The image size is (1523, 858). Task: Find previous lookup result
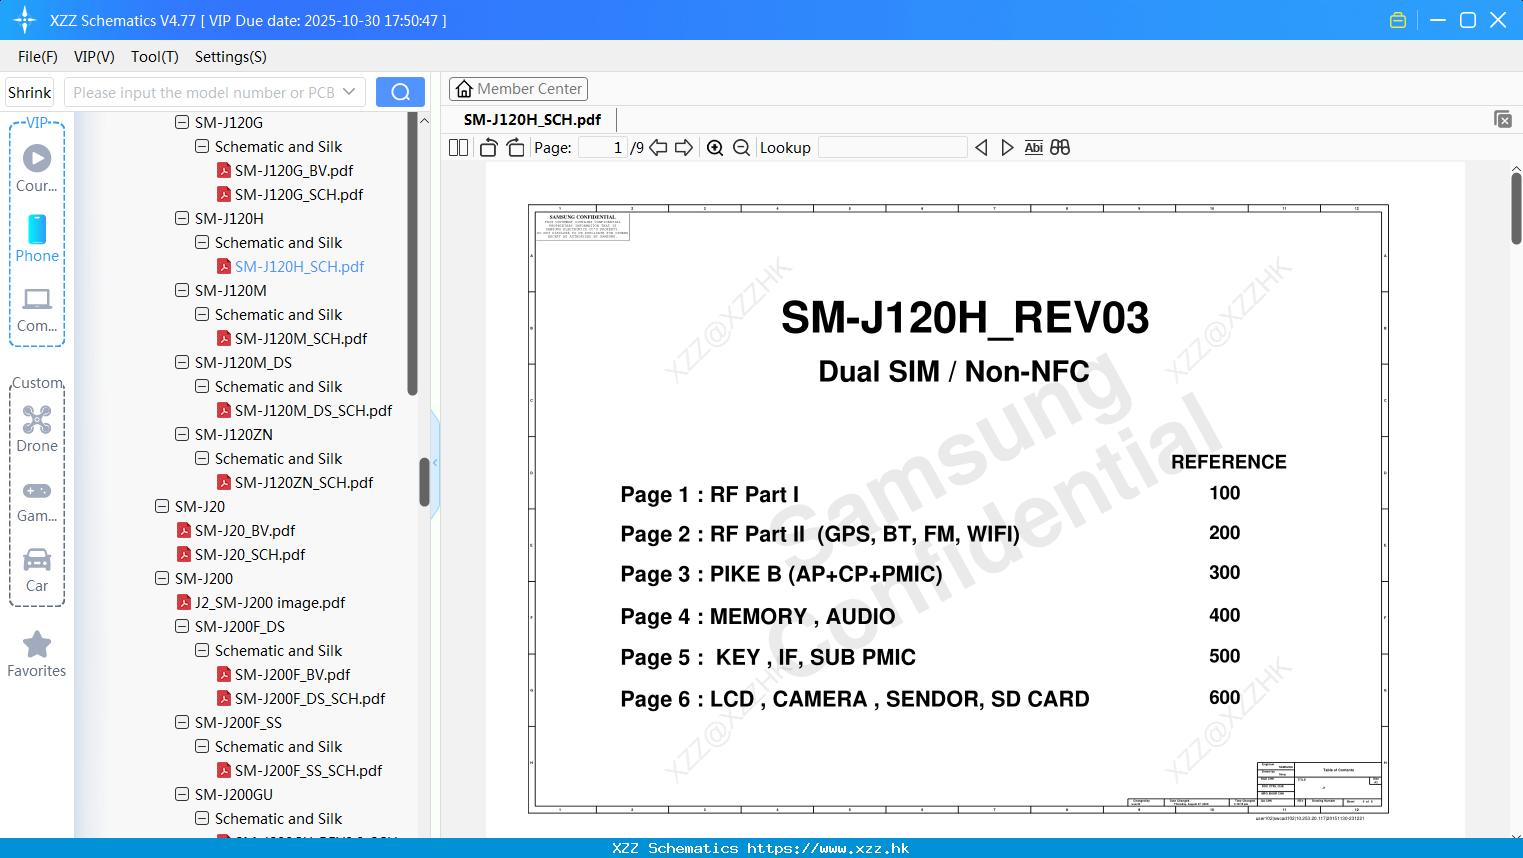[x=981, y=147]
